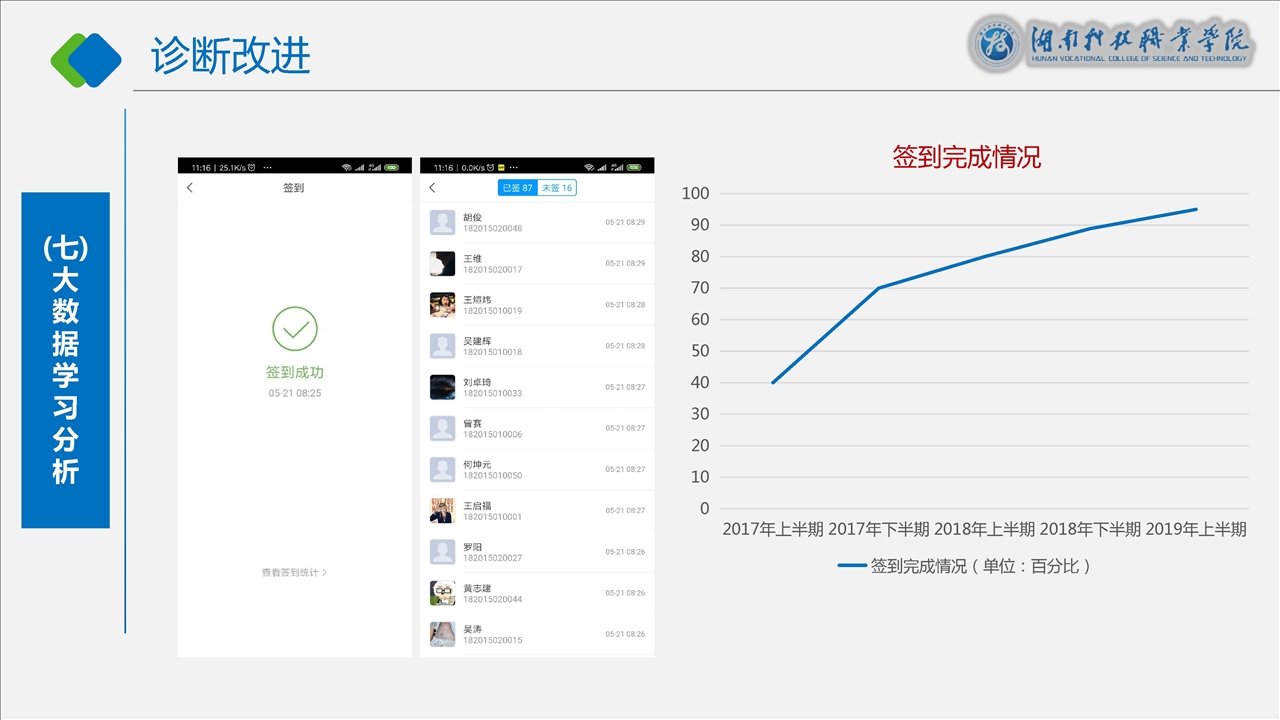Open the 查看签到统计 link

click(290, 572)
